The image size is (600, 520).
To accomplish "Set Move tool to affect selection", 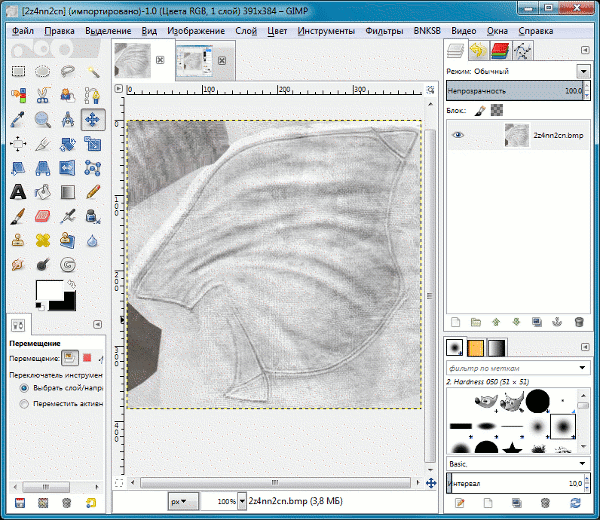I will click(x=87, y=358).
